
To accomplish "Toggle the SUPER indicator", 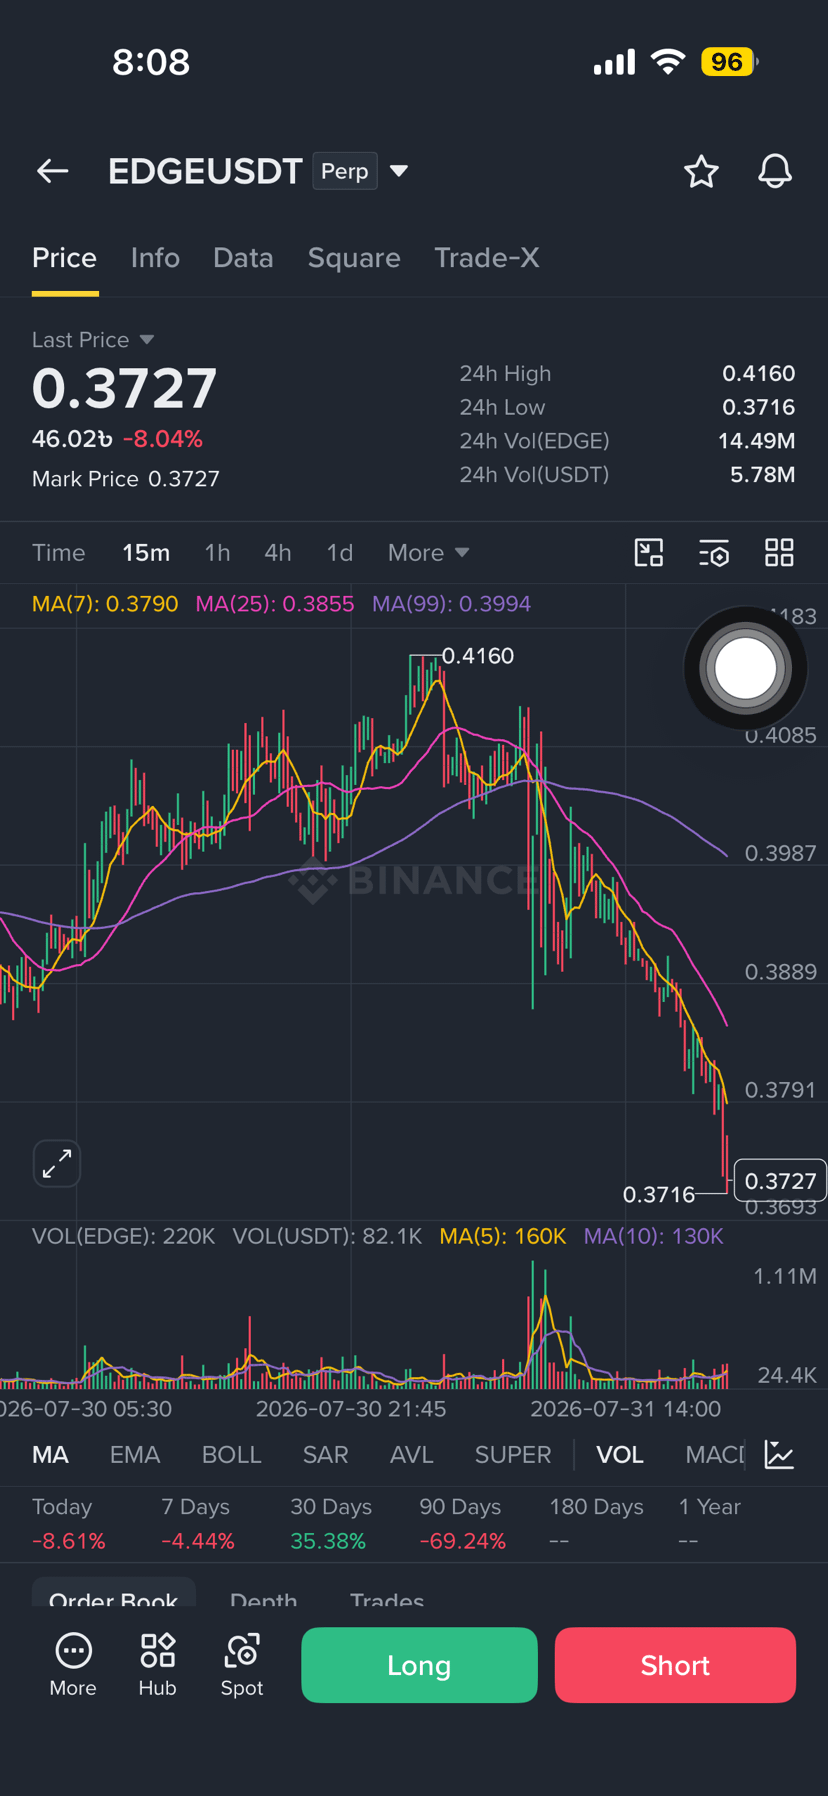I will tap(513, 1455).
